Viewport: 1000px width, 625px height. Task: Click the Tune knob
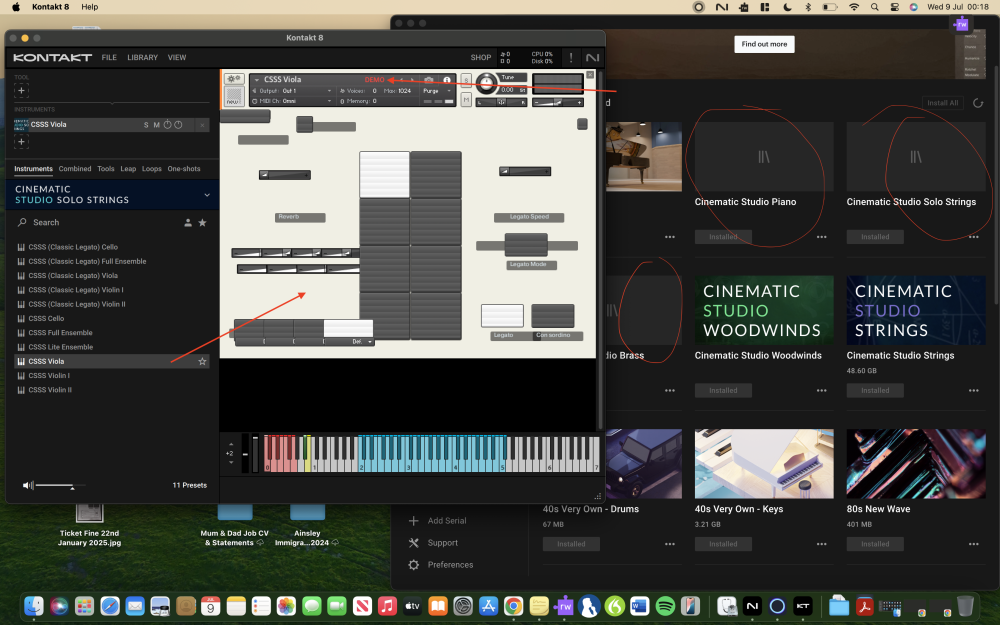pyautogui.click(x=486, y=83)
